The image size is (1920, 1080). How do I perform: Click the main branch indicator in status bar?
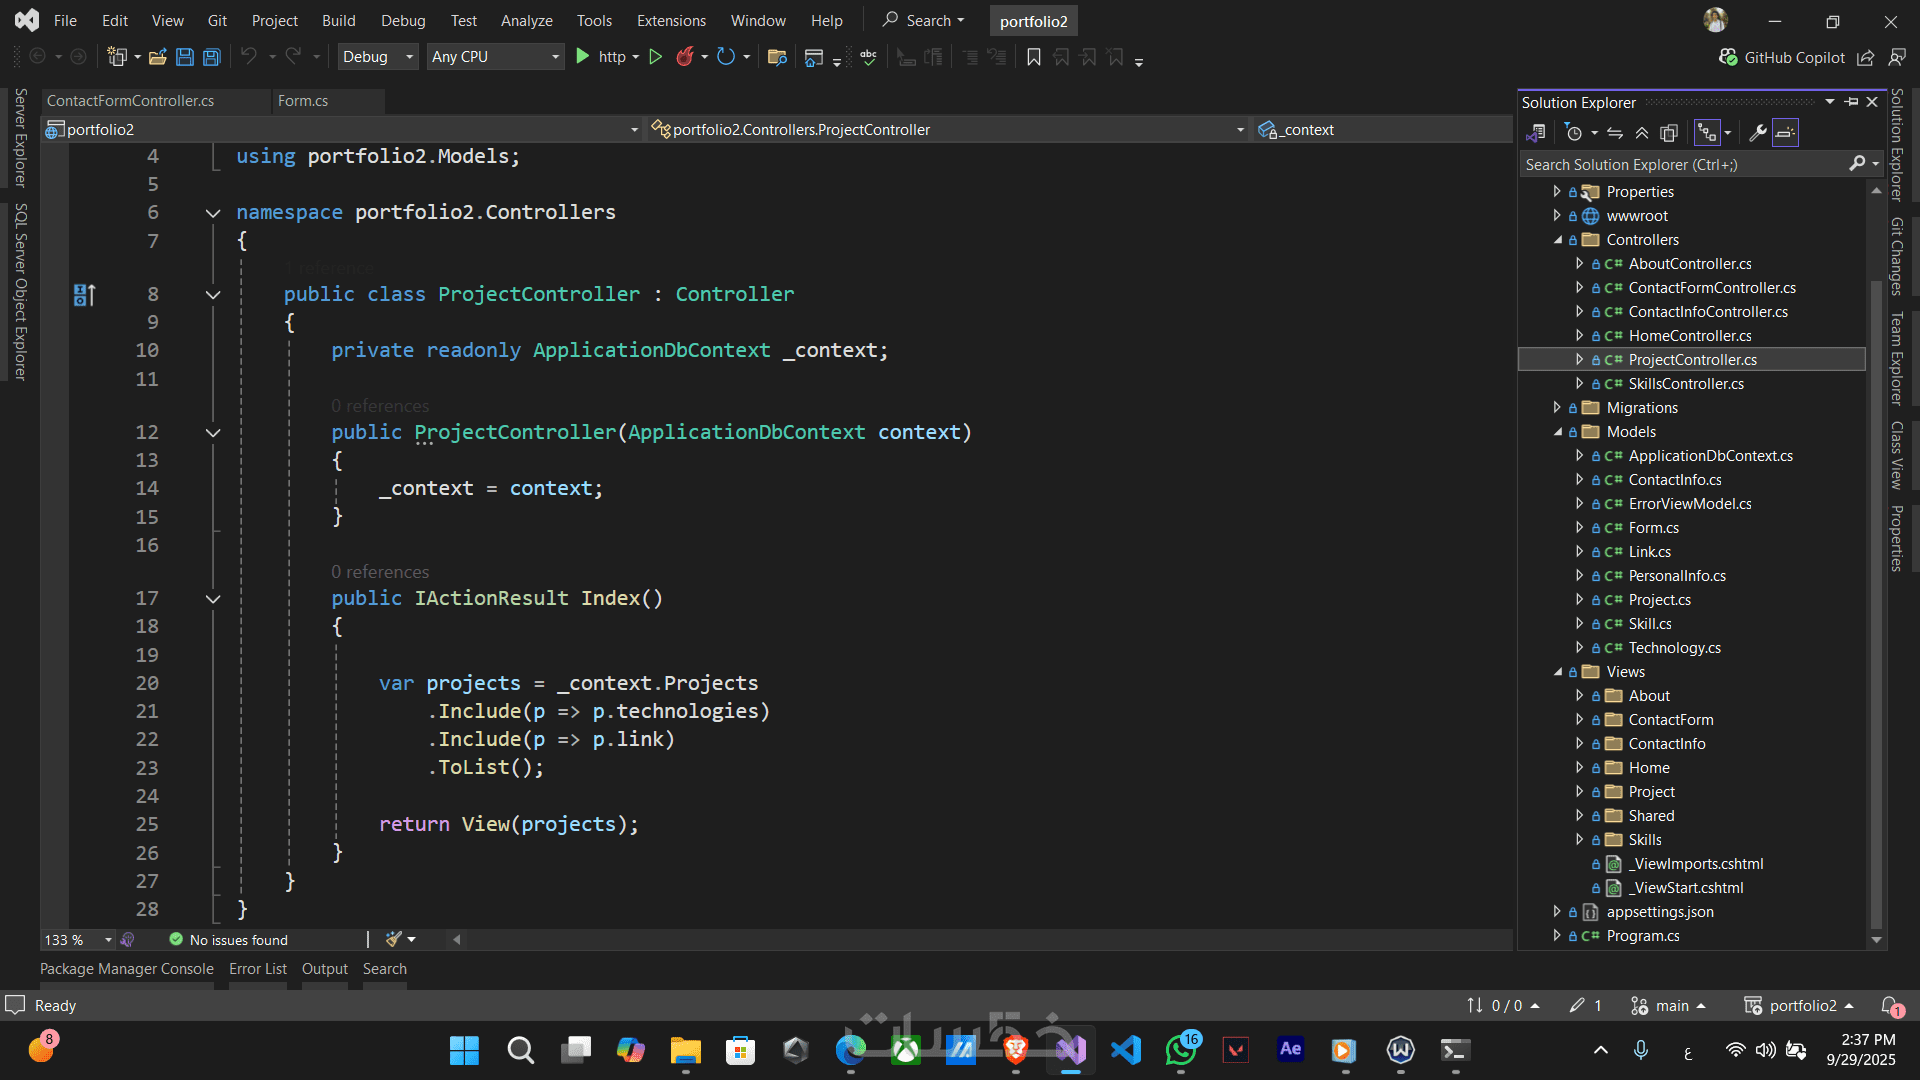(1669, 1006)
